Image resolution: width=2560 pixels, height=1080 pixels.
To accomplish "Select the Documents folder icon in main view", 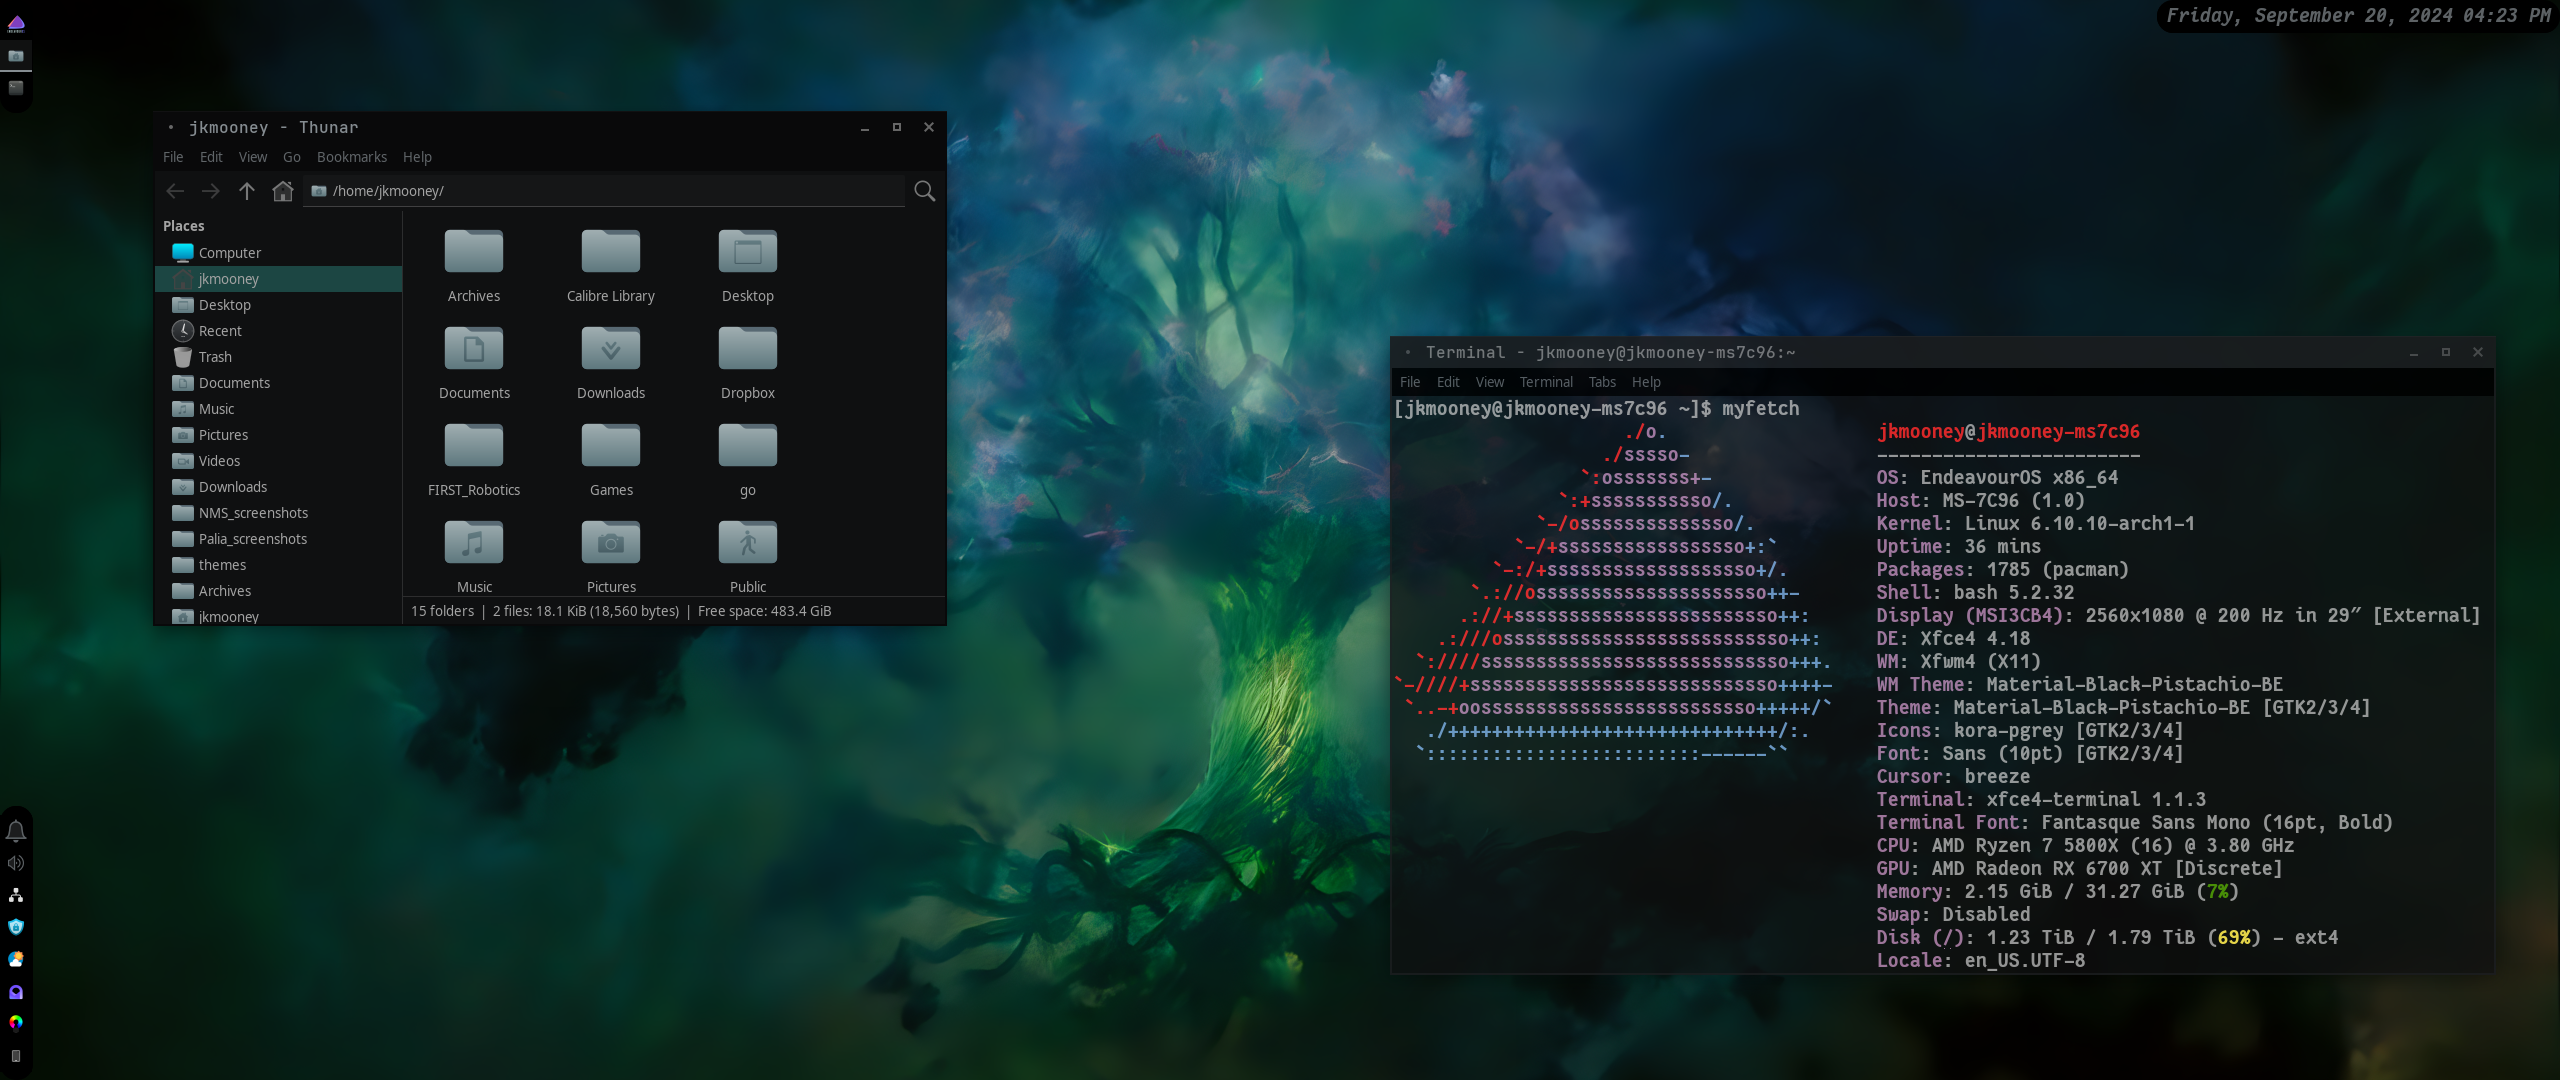I will click(474, 348).
